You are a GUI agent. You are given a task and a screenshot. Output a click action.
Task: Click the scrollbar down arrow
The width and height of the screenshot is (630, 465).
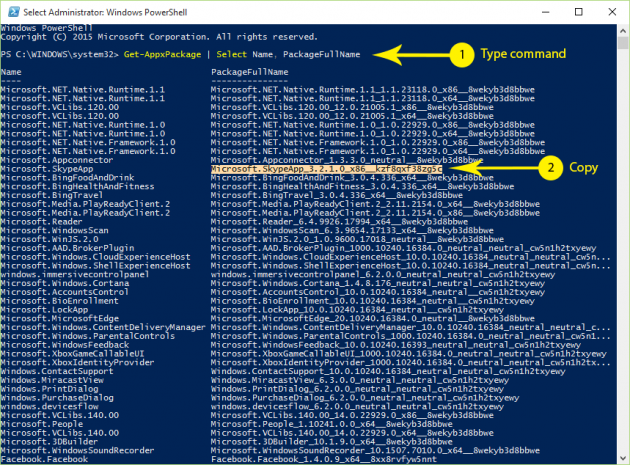click(621, 457)
